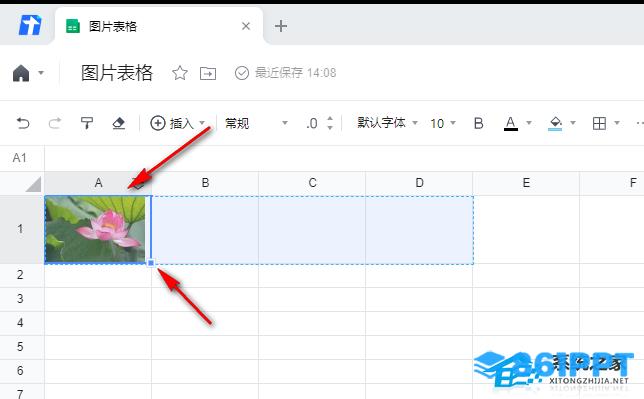Star the 图片表格 document

click(x=180, y=73)
